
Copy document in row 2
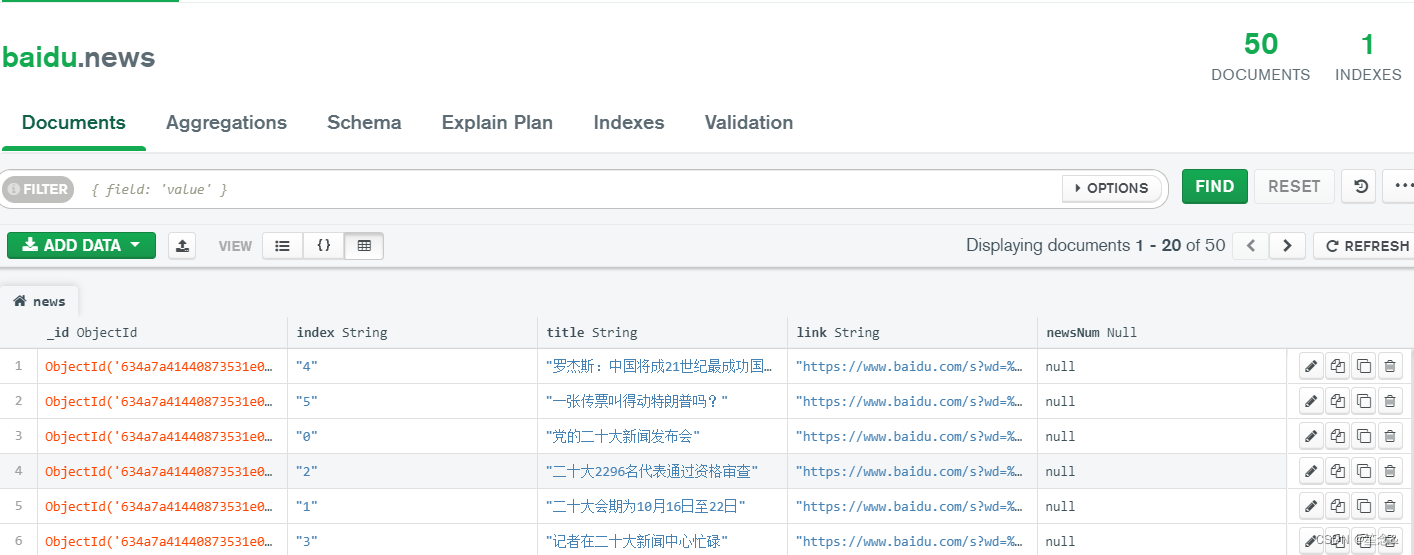pyautogui.click(x=1337, y=401)
